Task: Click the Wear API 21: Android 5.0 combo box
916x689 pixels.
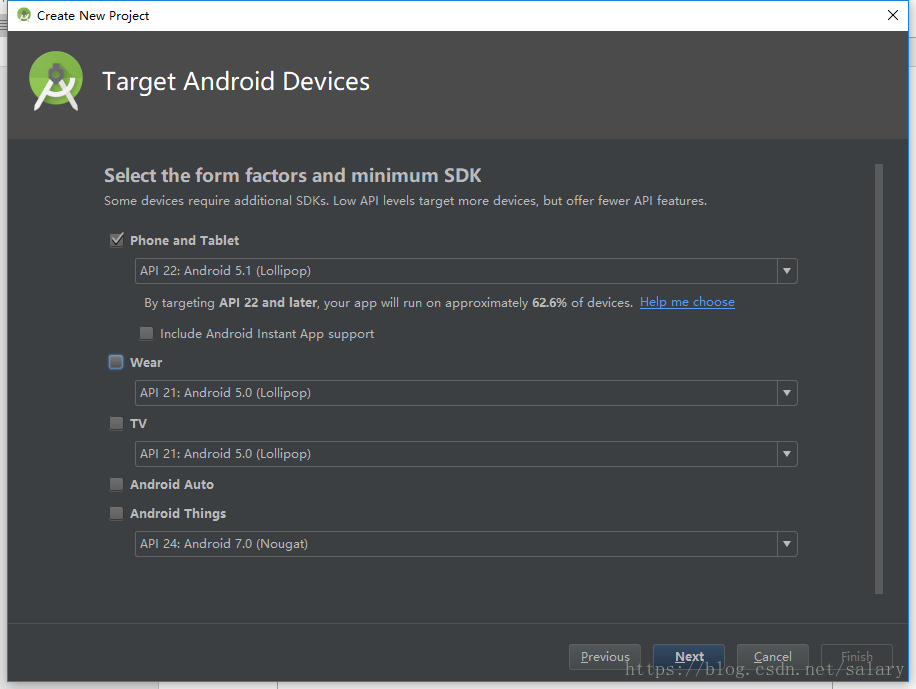Action: pos(466,393)
